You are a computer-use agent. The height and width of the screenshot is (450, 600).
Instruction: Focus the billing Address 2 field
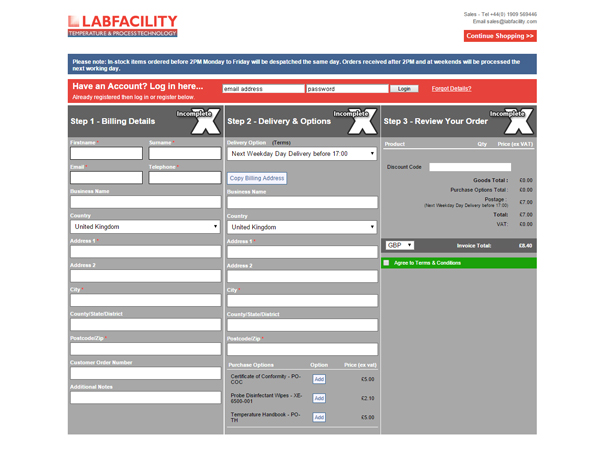pyautogui.click(x=145, y=276)
